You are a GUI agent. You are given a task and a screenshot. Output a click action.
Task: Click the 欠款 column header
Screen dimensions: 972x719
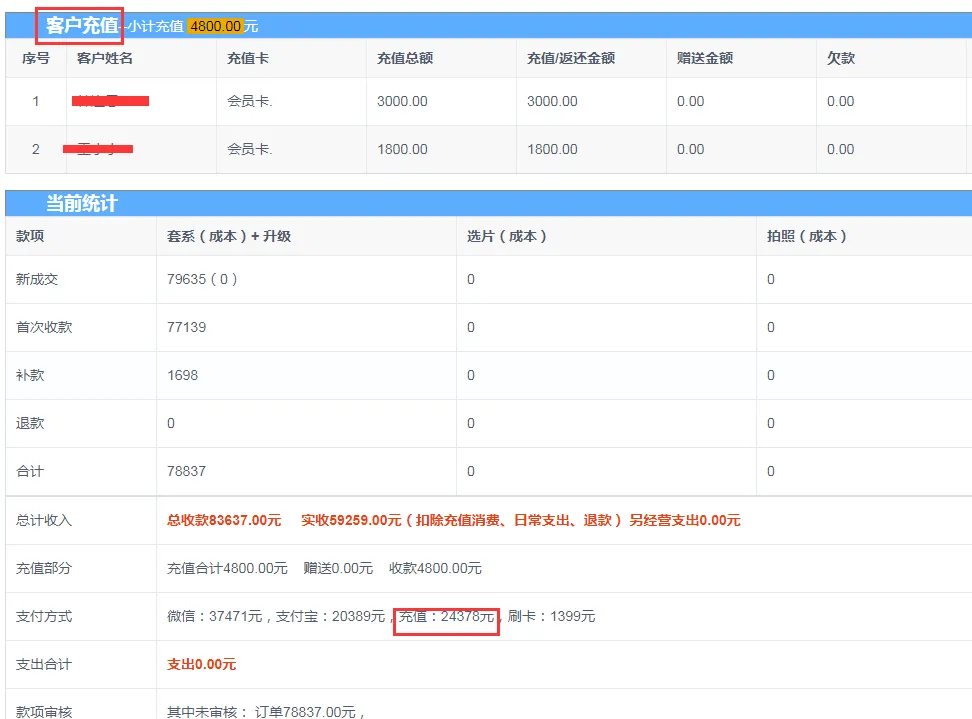click(841, 58)
